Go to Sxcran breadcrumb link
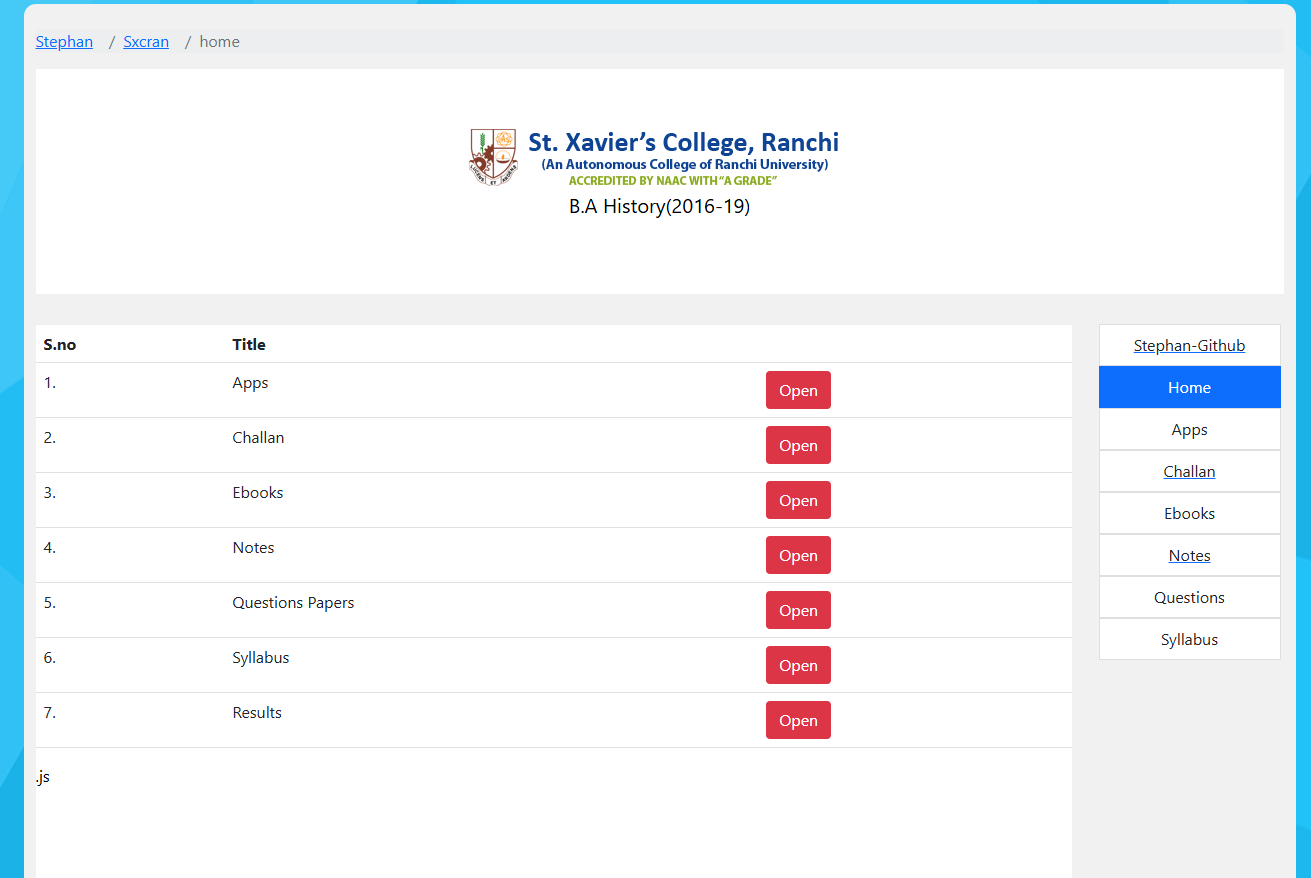Image resolution: width=1311 pixels, height=878 pixels. coord(146,42)
